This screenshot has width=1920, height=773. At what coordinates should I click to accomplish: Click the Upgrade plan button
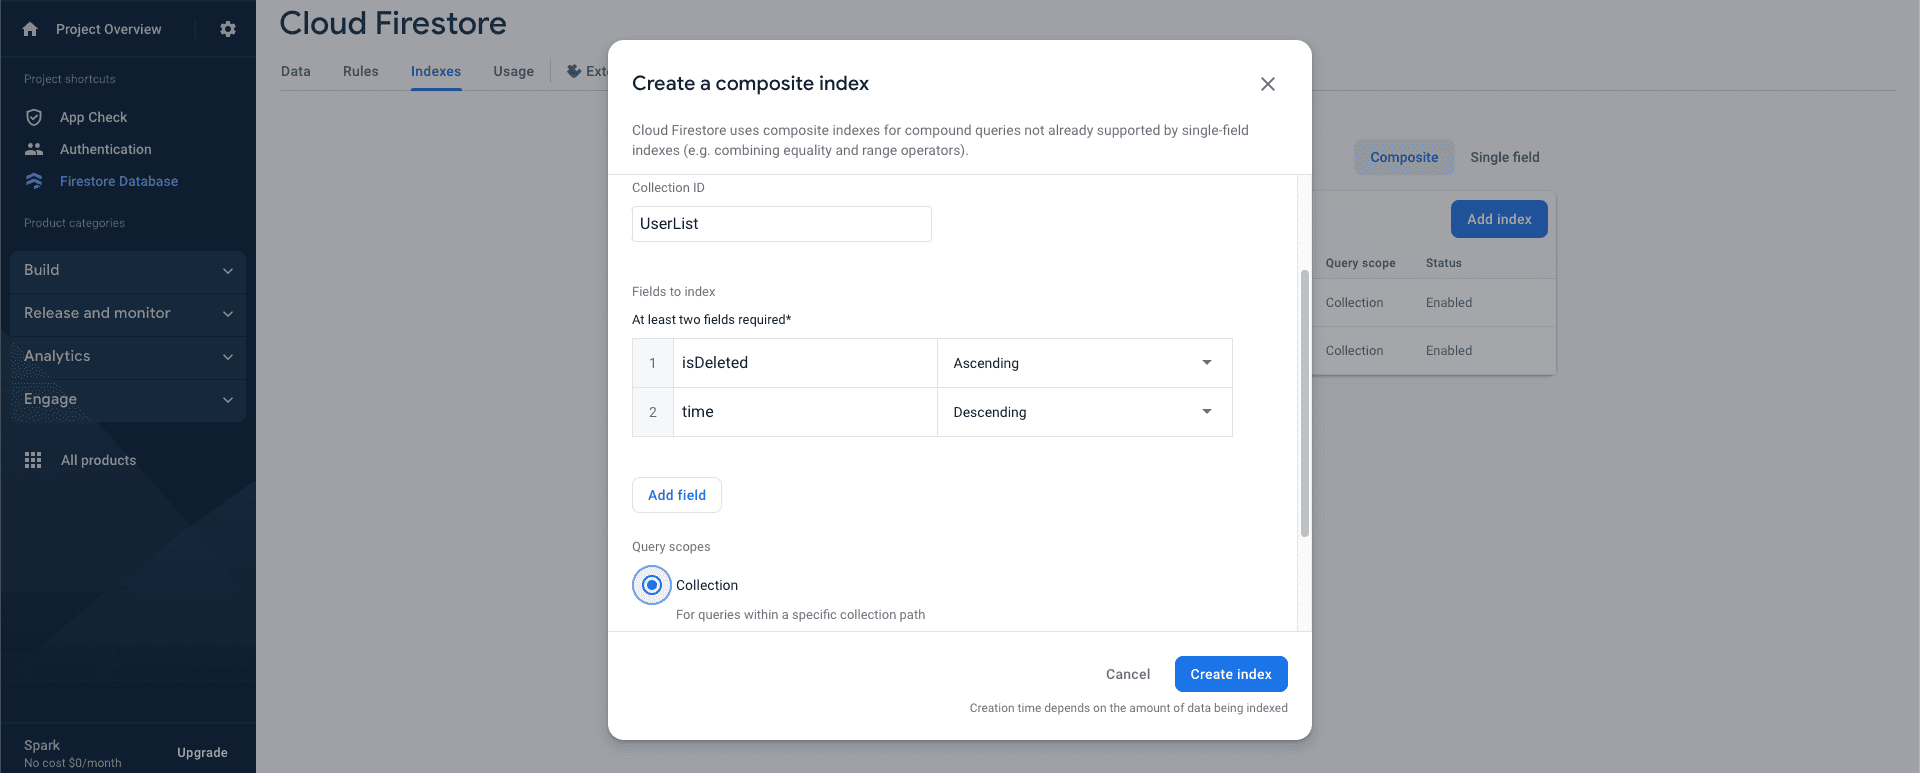(202, 753)
